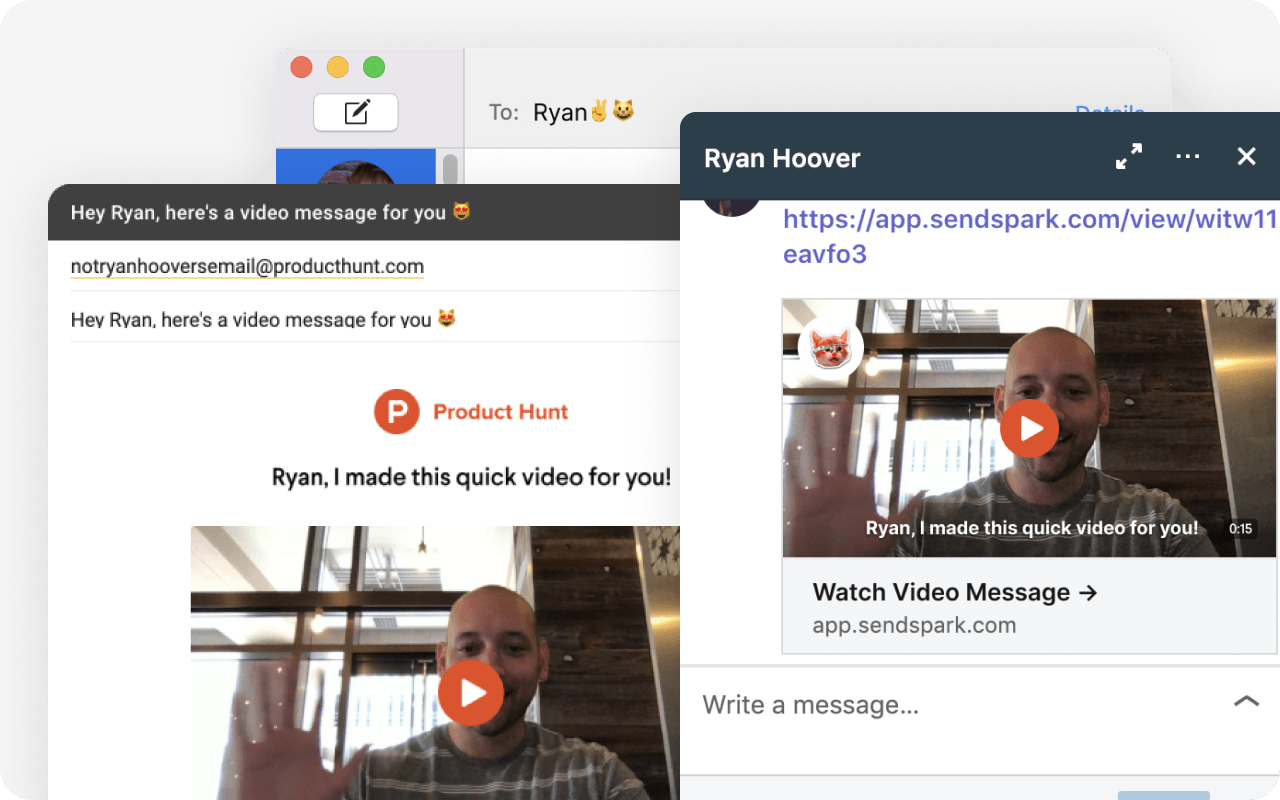Click the Product Hunt logo in email
Image resolution: width=1280 pixels, height=800 pixels.
pyautogui.click(x=396, y=412)
